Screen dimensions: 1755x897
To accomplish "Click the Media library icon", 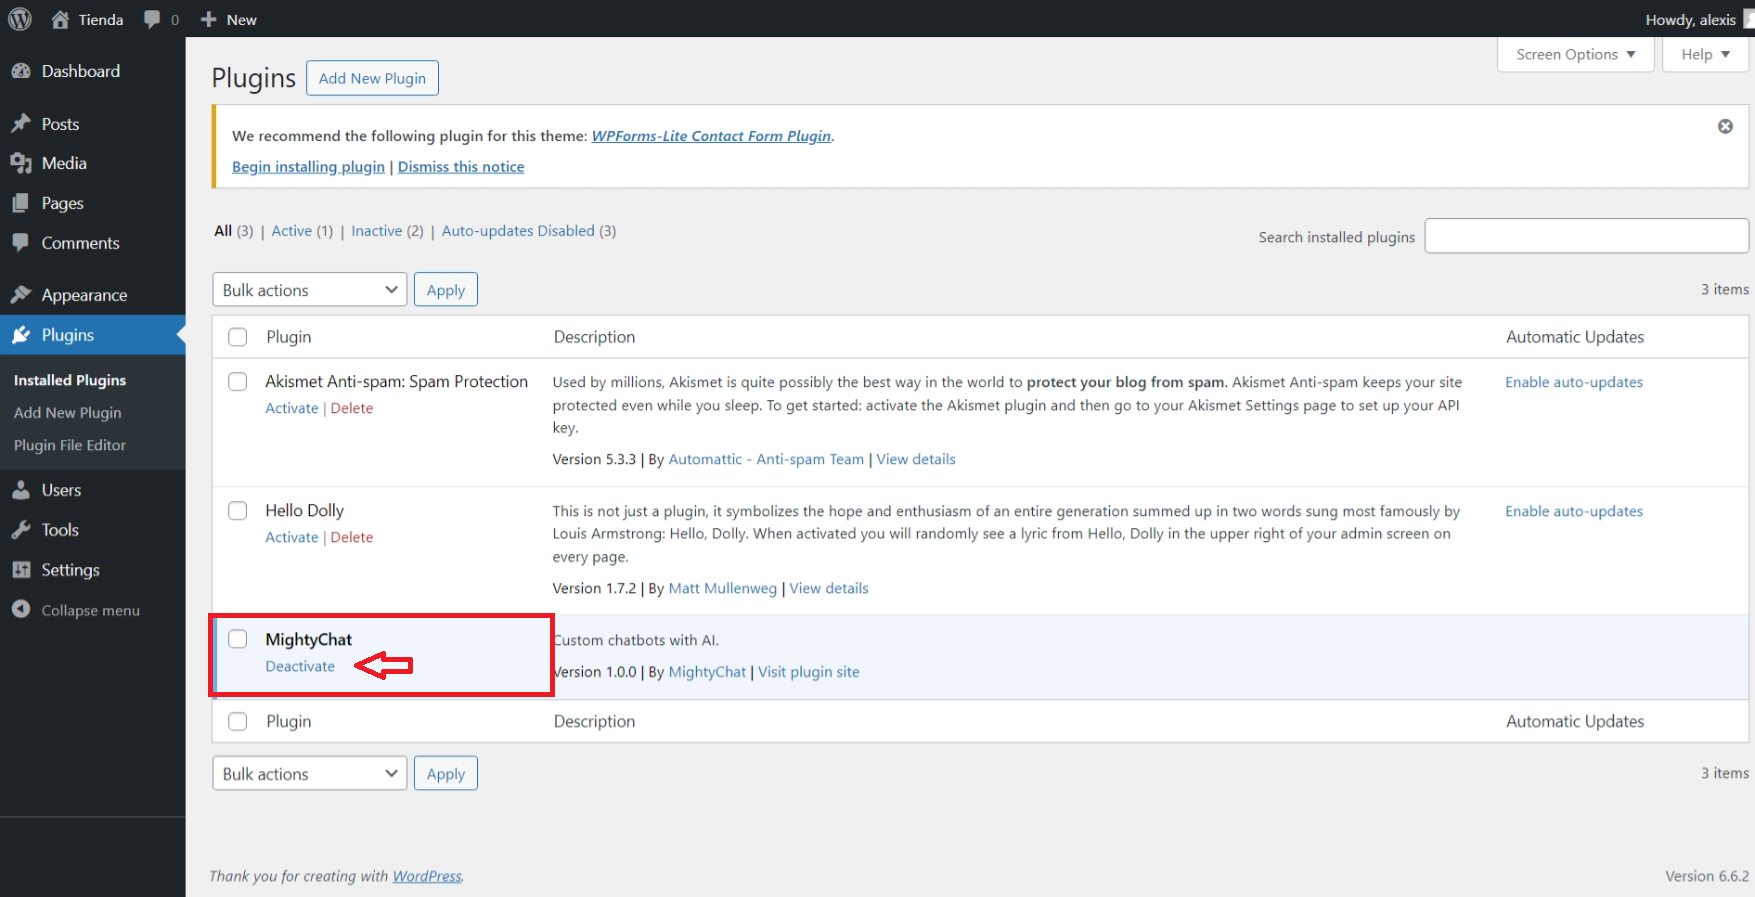I will tap(21, 163).
